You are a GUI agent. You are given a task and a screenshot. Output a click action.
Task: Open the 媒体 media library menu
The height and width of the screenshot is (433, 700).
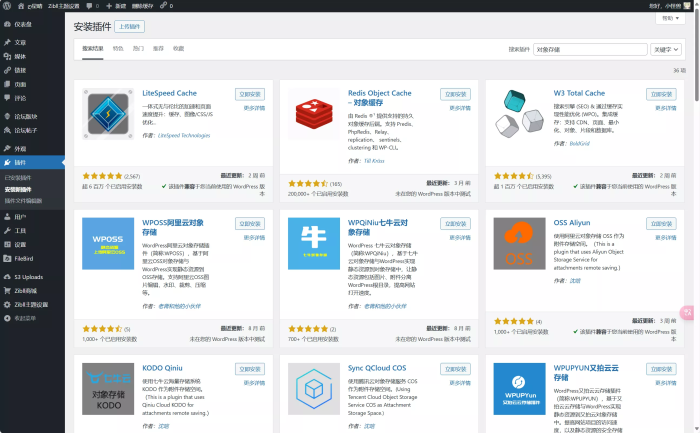click(20, 56)
